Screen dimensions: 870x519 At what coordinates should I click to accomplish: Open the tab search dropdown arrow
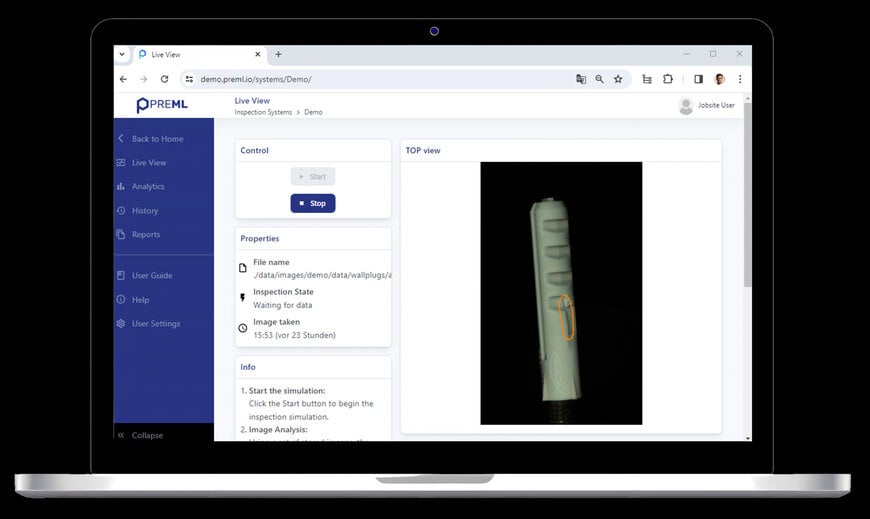pyautogui.click(x=122, y=54)
